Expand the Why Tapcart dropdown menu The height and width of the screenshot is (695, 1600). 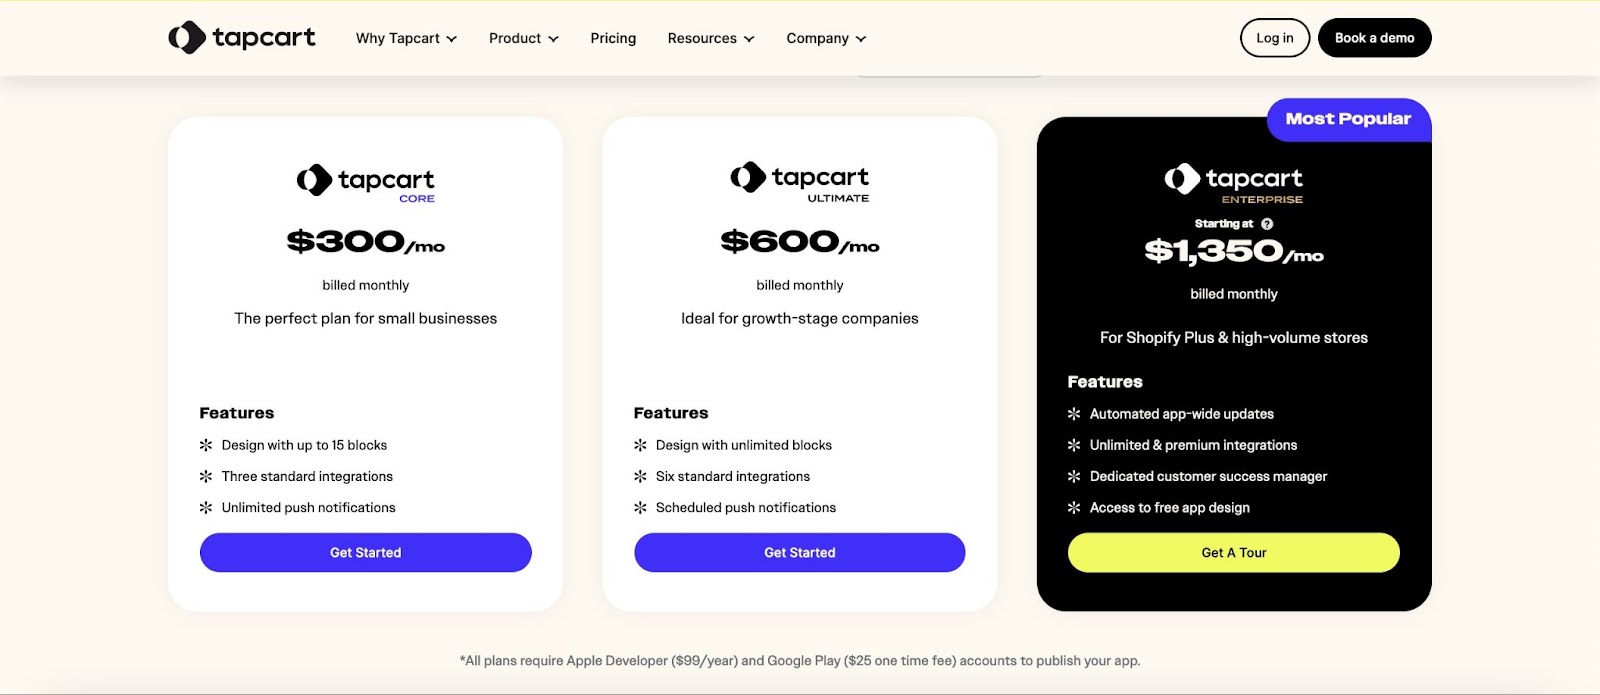pyautogui.click(x=406, y=38)
